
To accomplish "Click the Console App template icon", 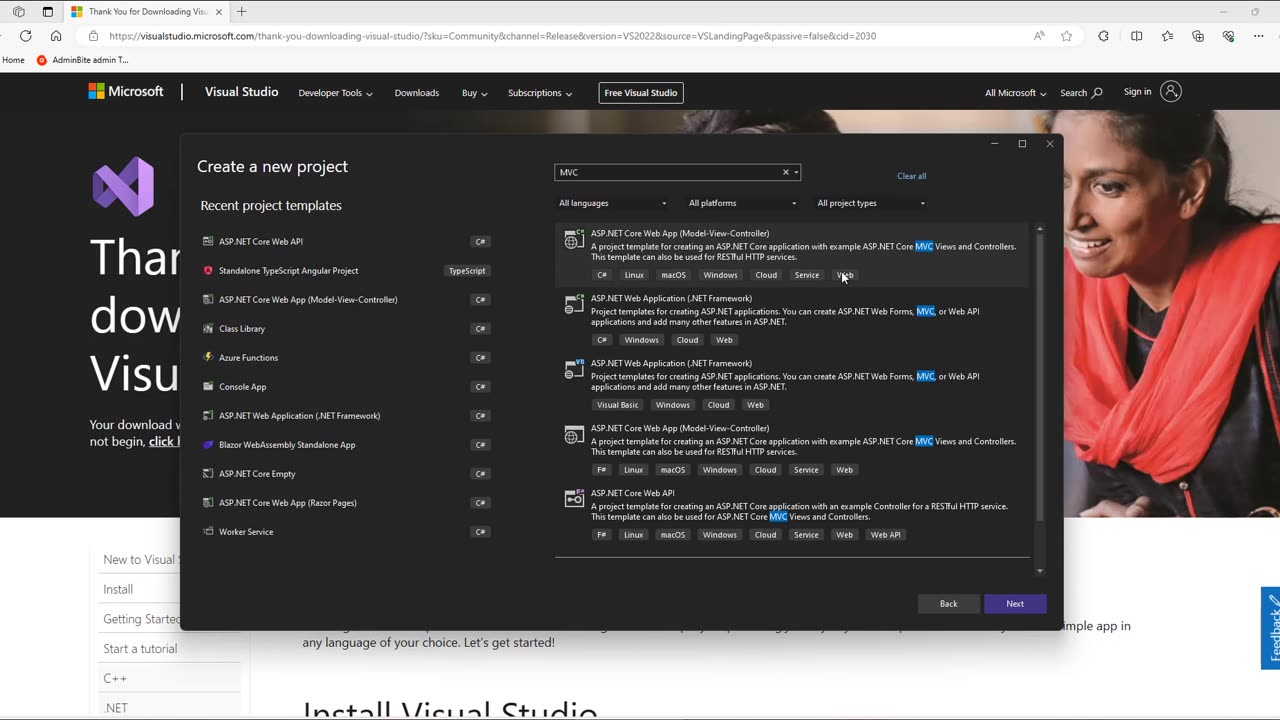I will point(208,386).
